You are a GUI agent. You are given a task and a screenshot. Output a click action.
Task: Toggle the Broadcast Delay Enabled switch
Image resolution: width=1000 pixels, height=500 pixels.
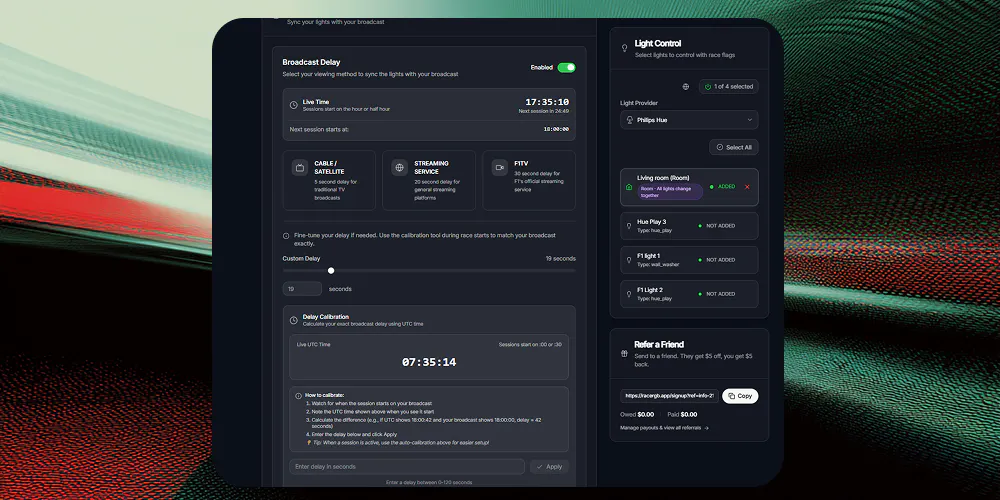coord(566,68)
